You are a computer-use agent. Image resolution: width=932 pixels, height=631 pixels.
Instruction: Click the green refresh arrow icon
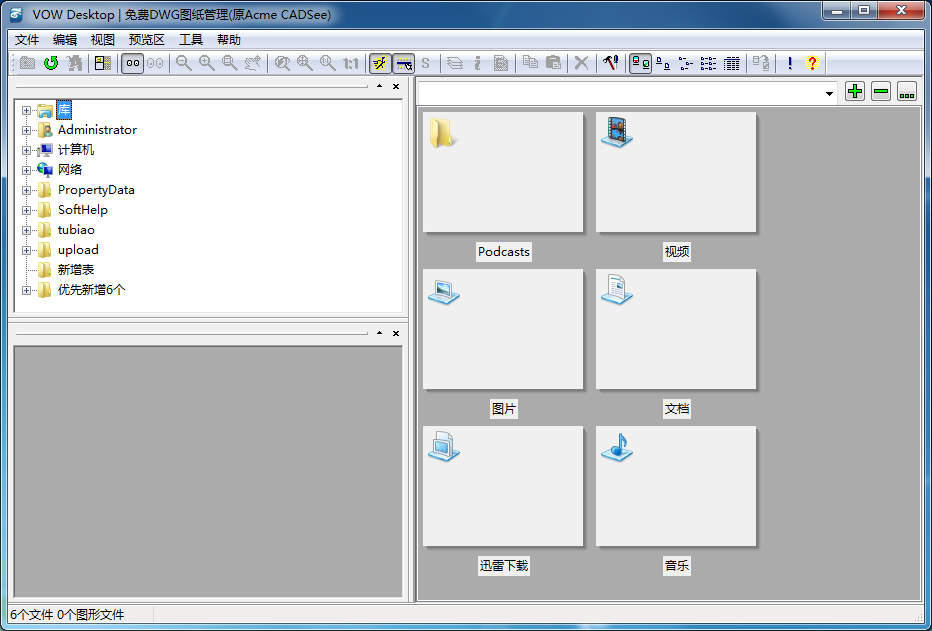(x=50, y=63)
